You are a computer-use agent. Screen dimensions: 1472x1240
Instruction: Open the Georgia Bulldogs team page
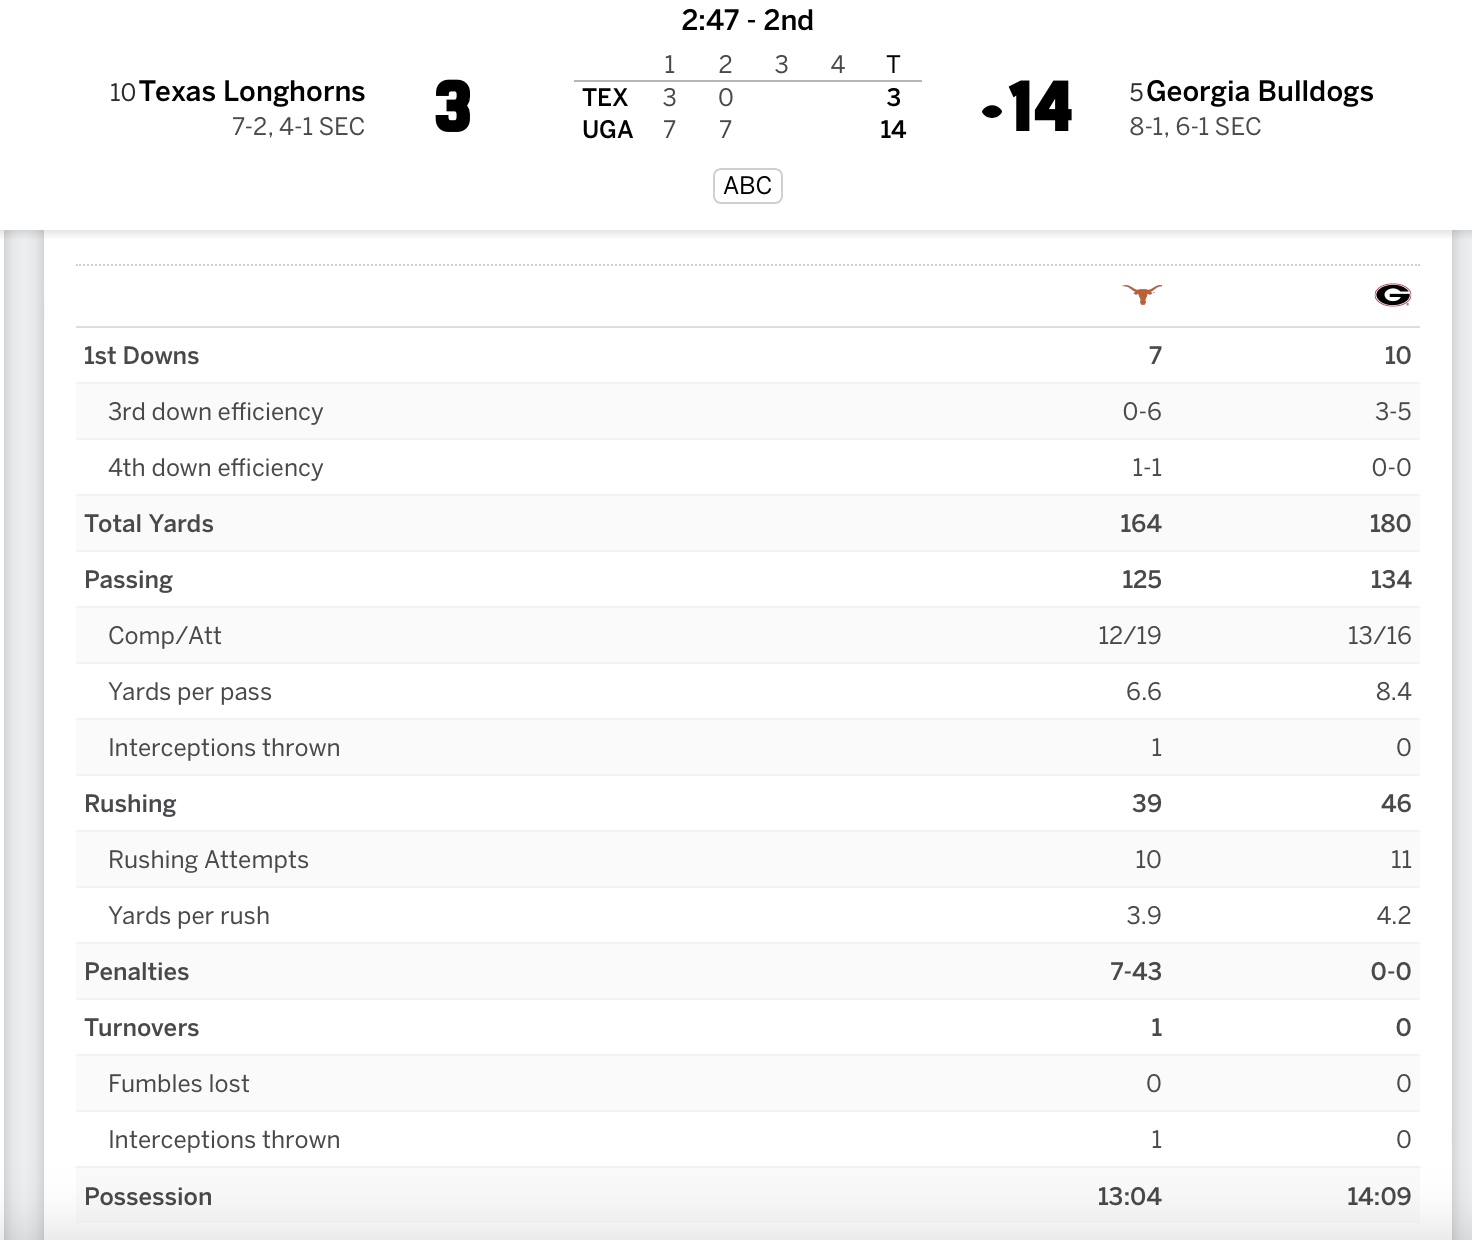(1259, 92)
